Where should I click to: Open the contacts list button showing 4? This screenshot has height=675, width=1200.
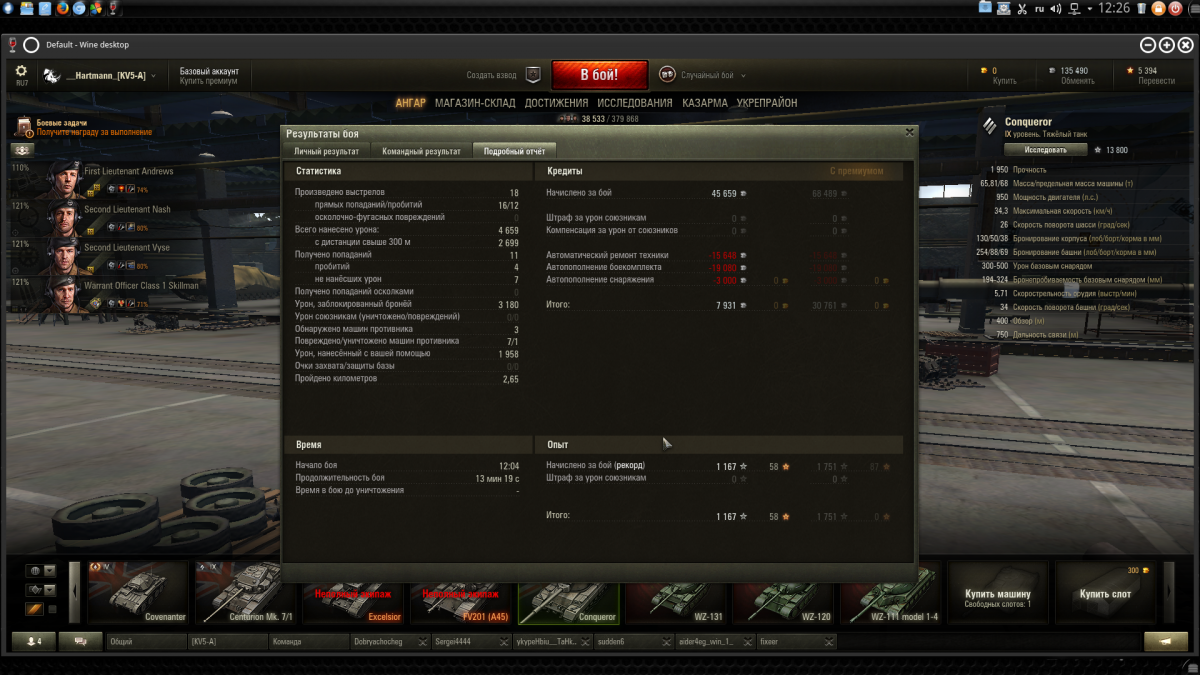[x=33, y=641]
